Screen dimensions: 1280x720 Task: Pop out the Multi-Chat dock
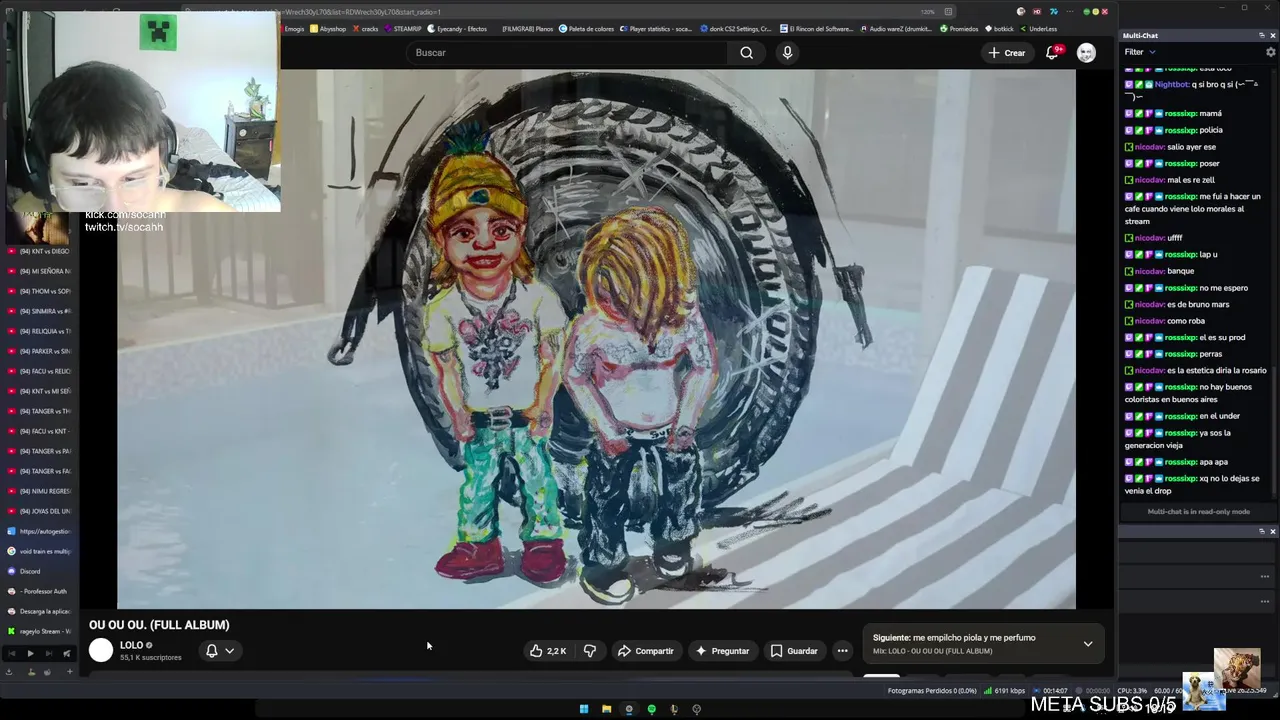point(1261,35)
